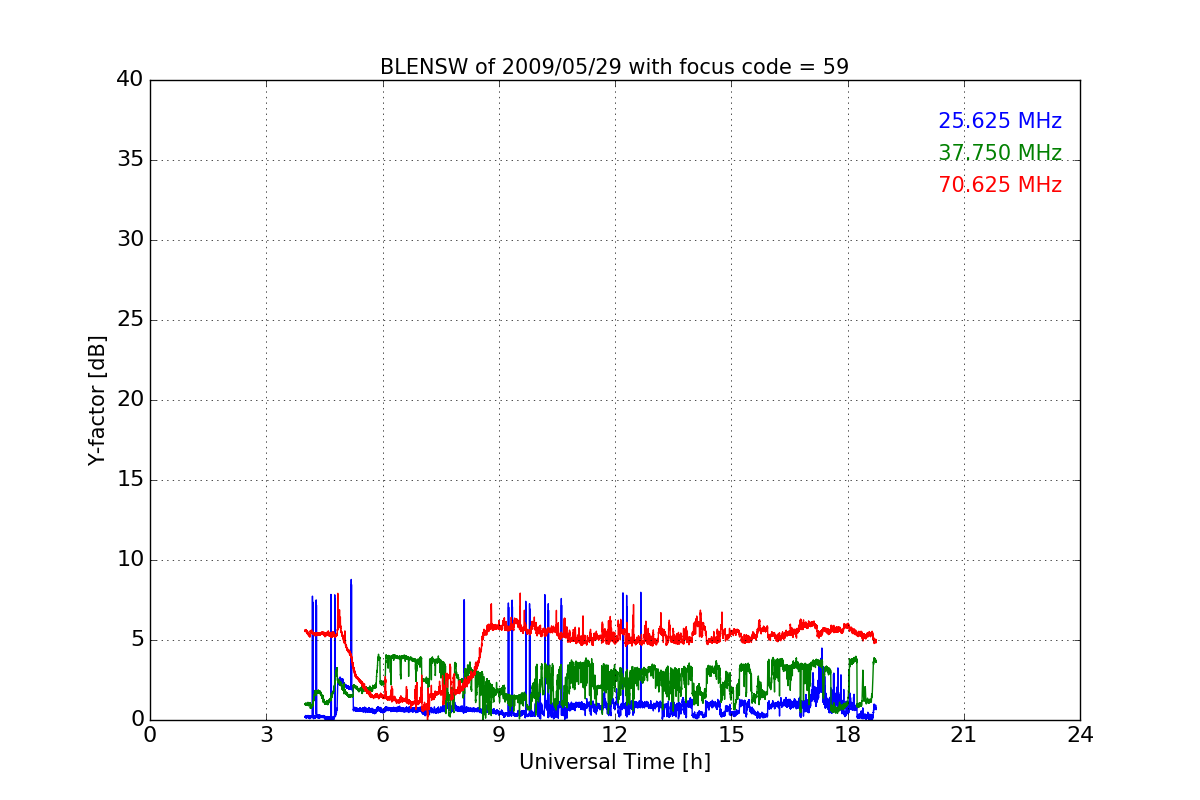This screenshot has height=800, width=1200.
Task: Click the y-axis tick label '35'
Action: click(x=130, y=160)
